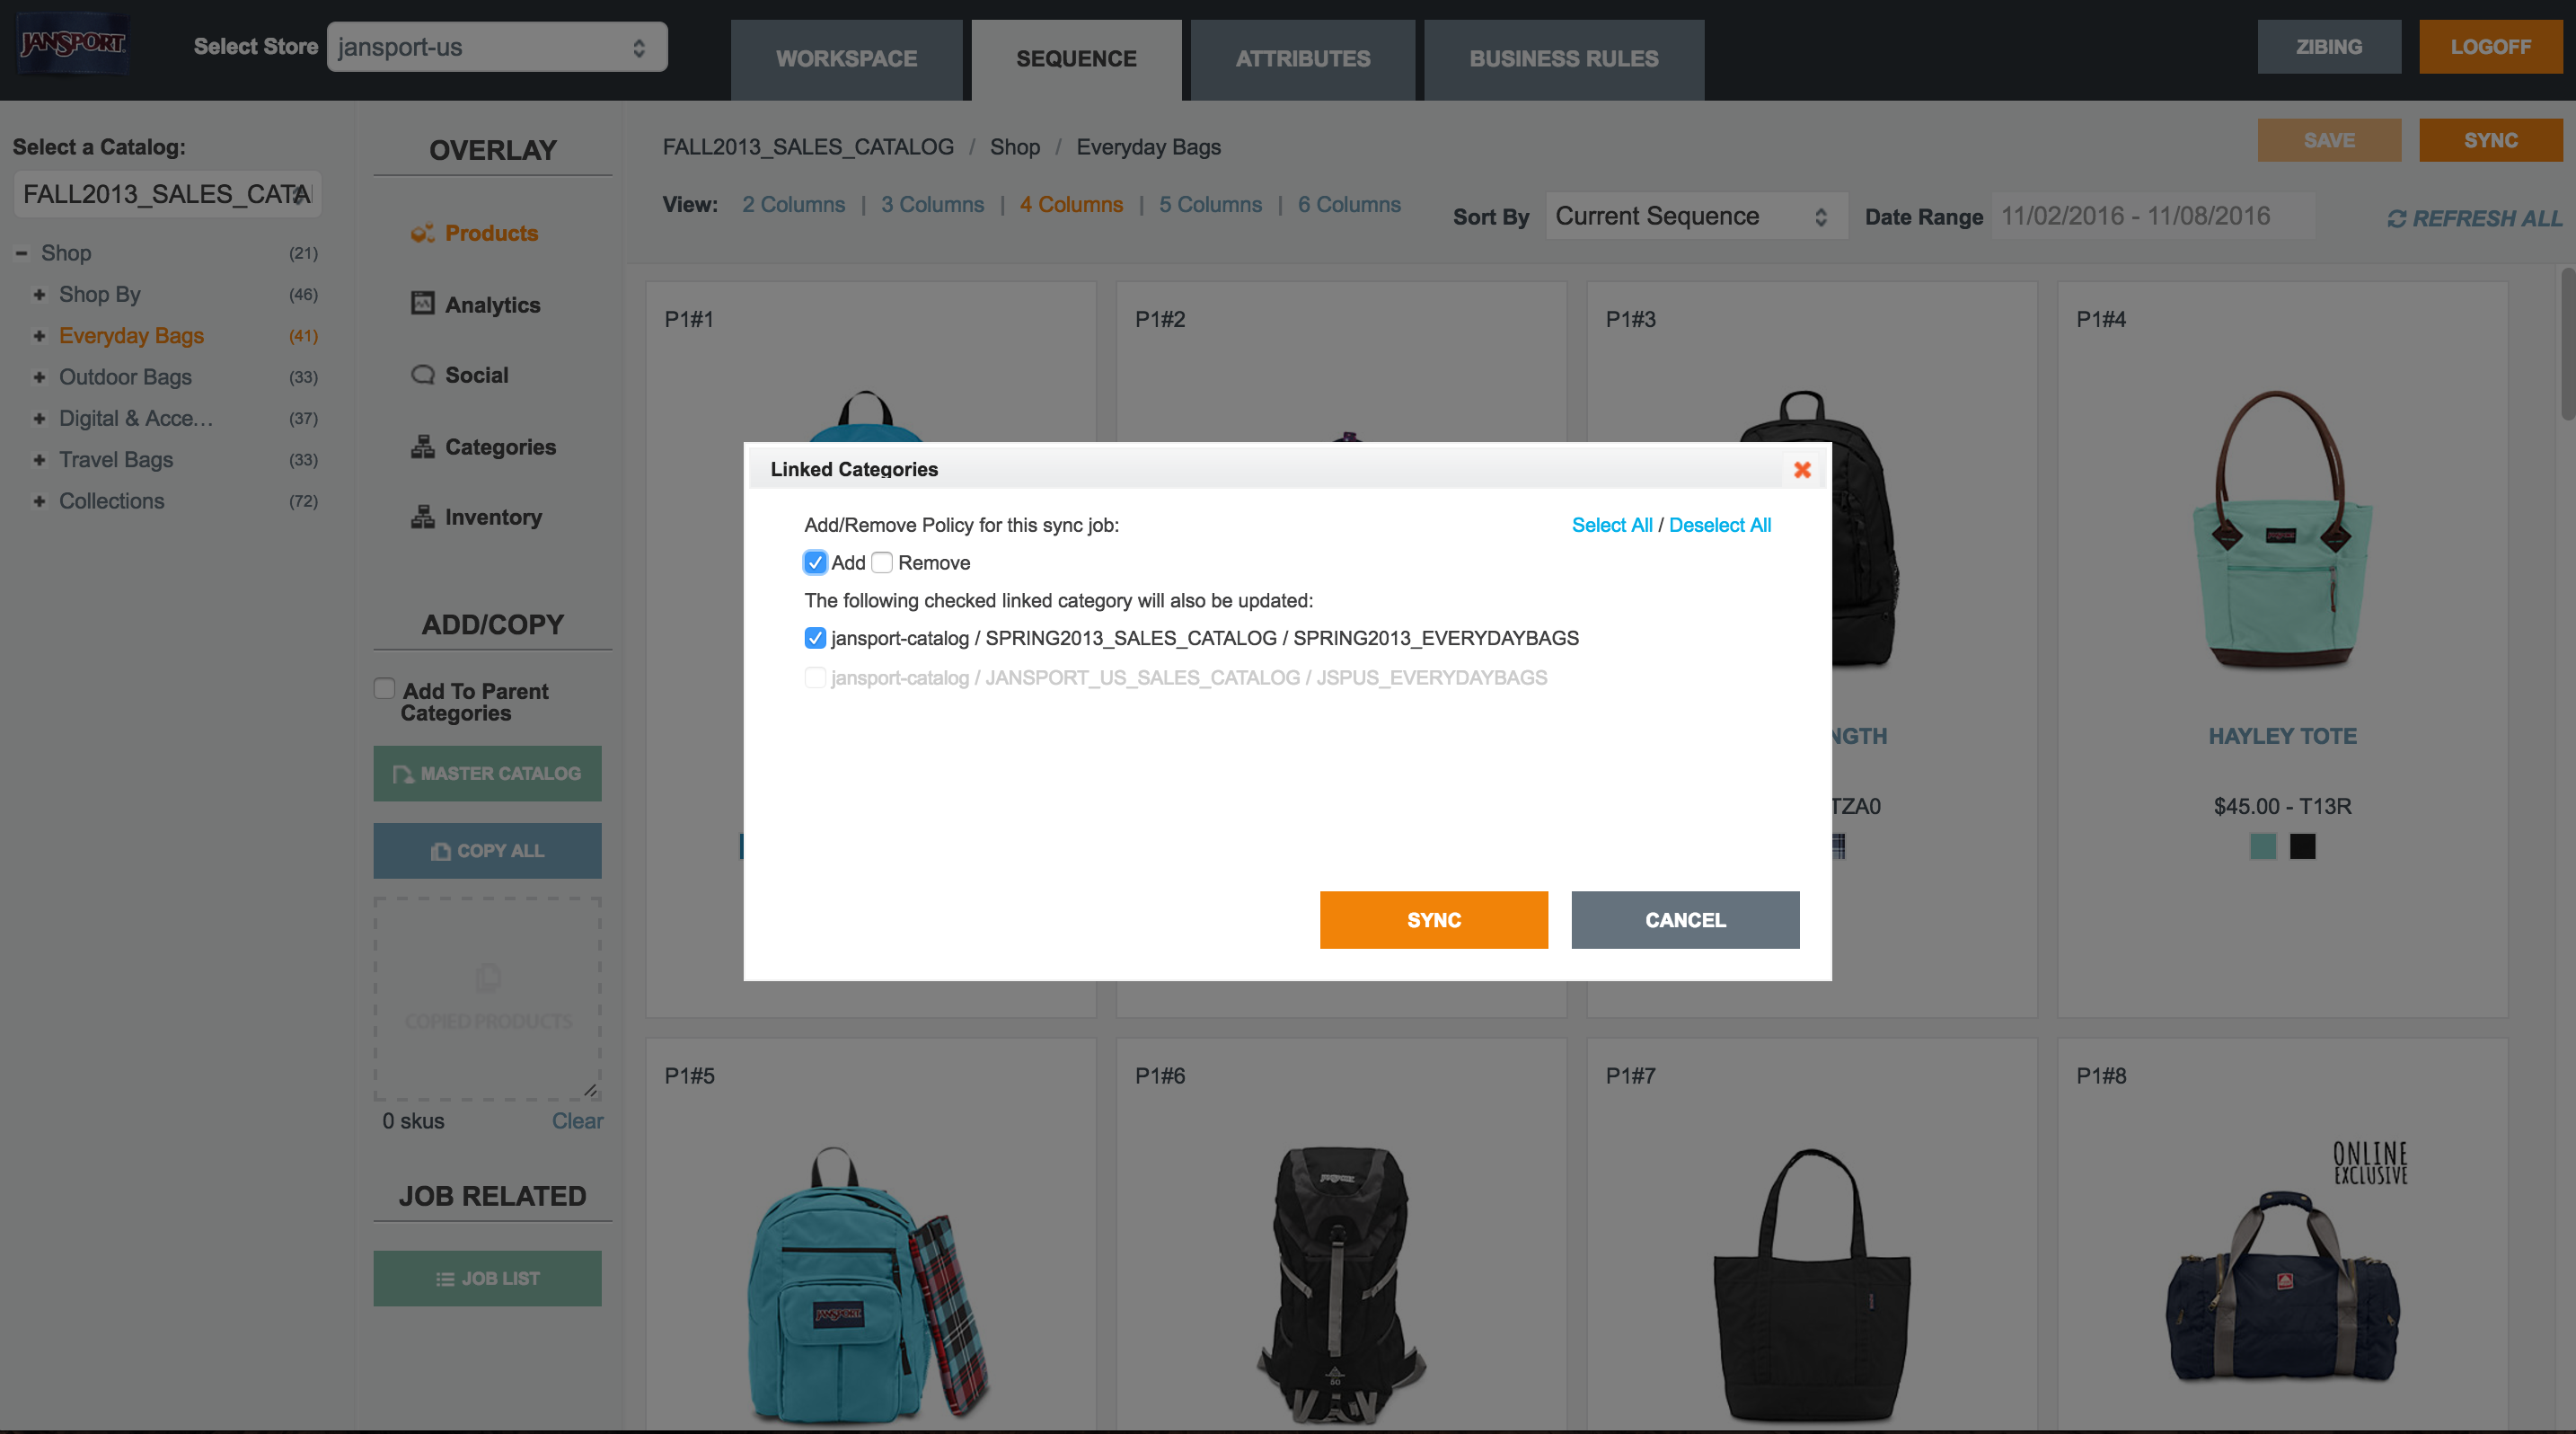Click Deselect All link in dialog
Screen dimensions: 2576x1434
[x=1720, y=525]
